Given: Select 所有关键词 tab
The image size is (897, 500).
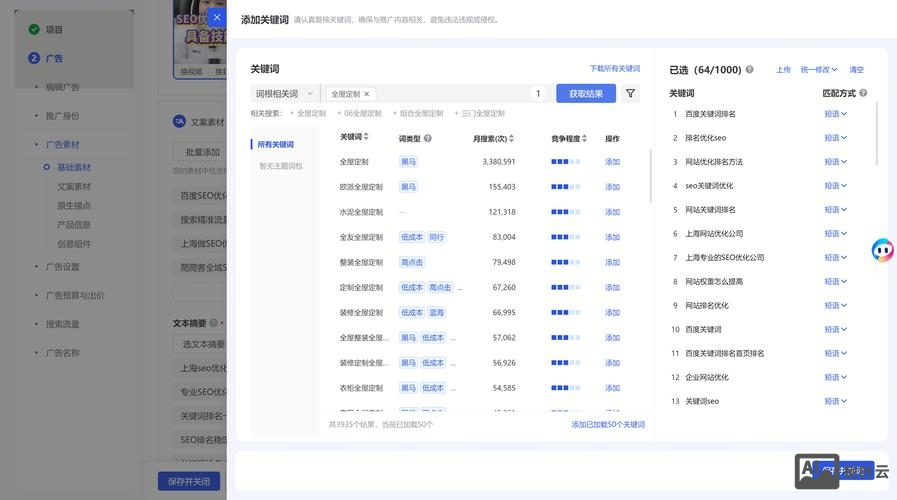Looking at the screenshot, I should [275, 144].
